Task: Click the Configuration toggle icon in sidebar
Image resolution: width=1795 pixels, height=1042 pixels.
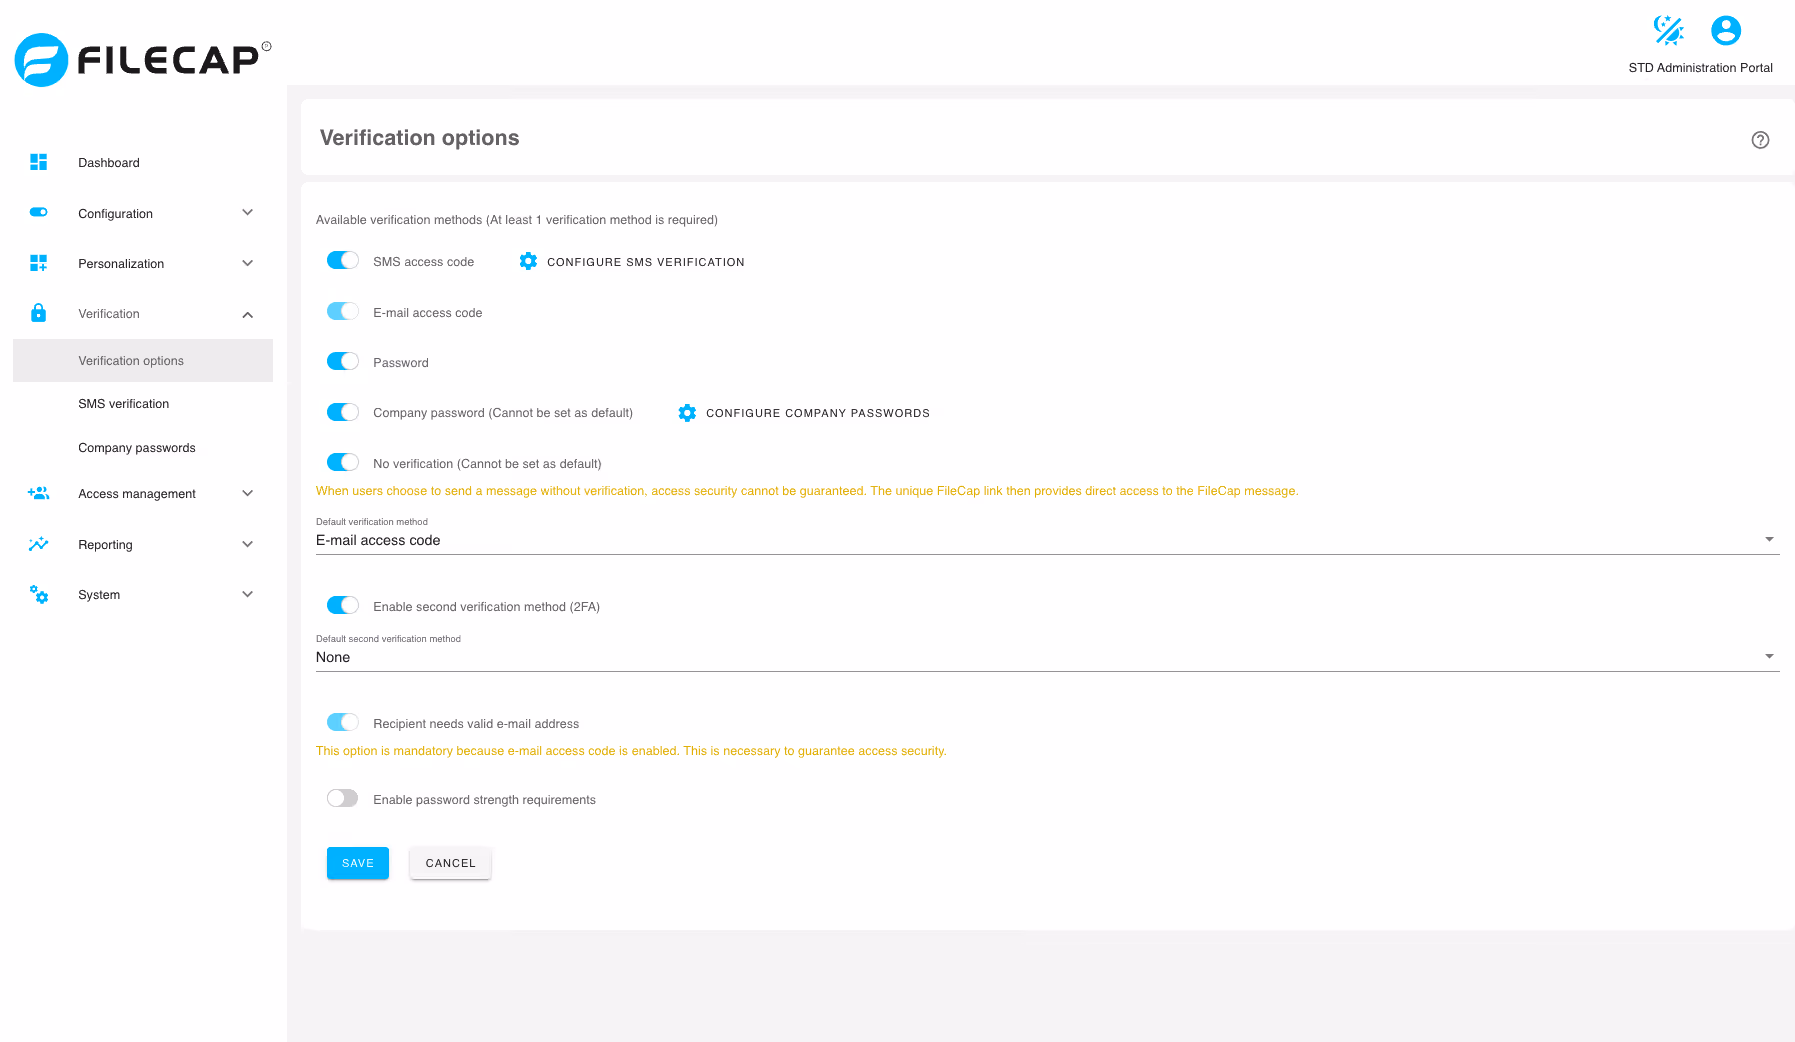Action: click(39, 212)
